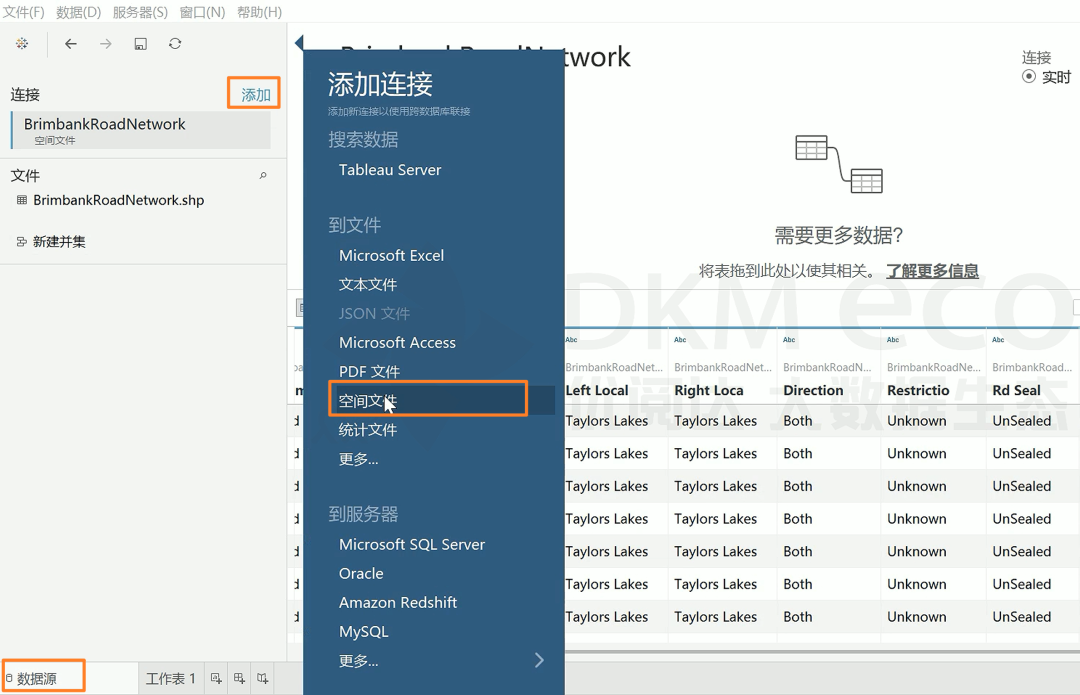Select the 实时 live connection radio button
The height and width of the screenshot is (695, 1080).
[x=1029, y=77]
